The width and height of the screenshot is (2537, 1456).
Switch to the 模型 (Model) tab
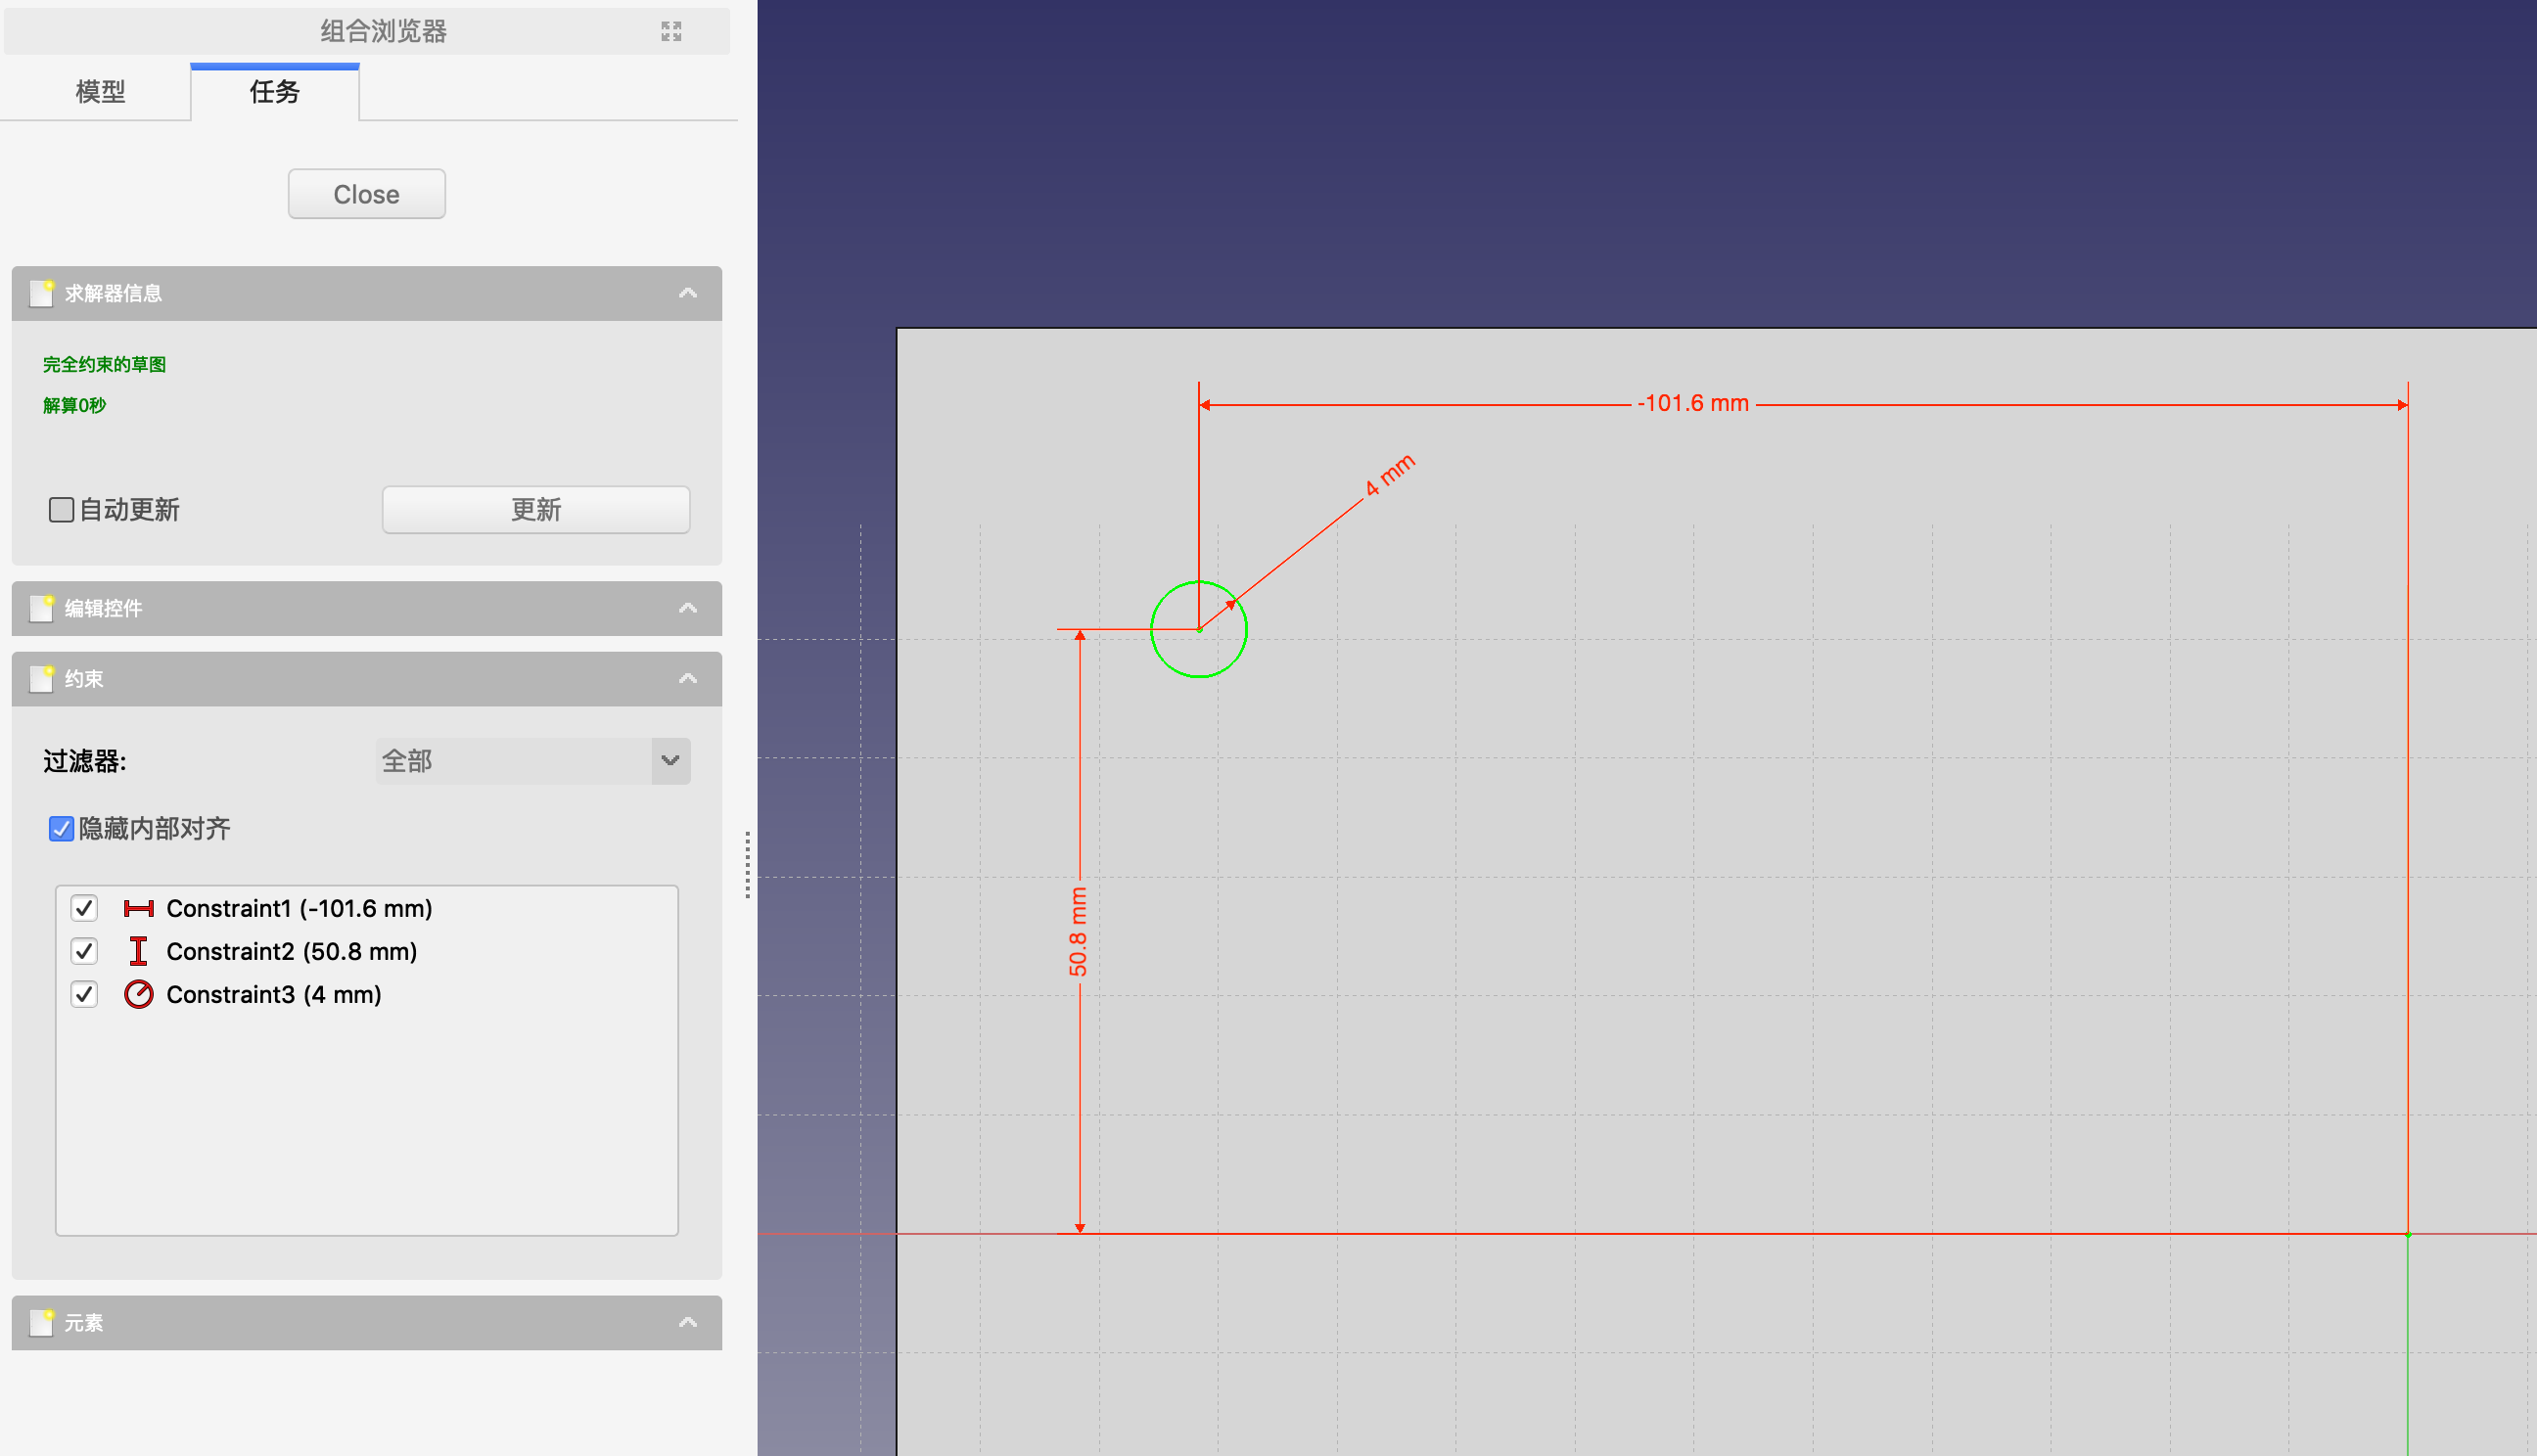coord(100,92)
